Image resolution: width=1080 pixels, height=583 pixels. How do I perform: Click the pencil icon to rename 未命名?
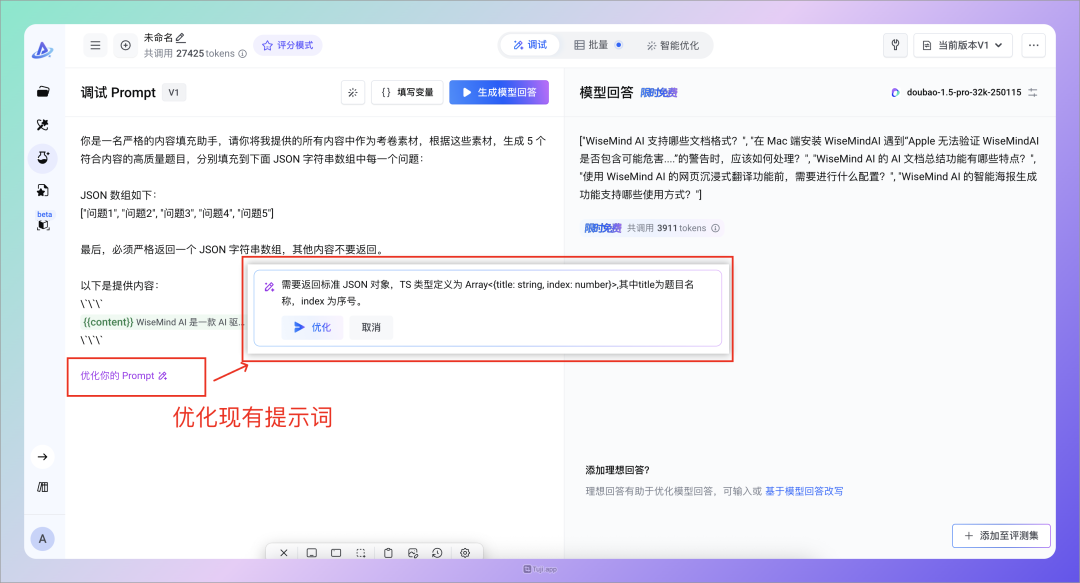[181, 37]
